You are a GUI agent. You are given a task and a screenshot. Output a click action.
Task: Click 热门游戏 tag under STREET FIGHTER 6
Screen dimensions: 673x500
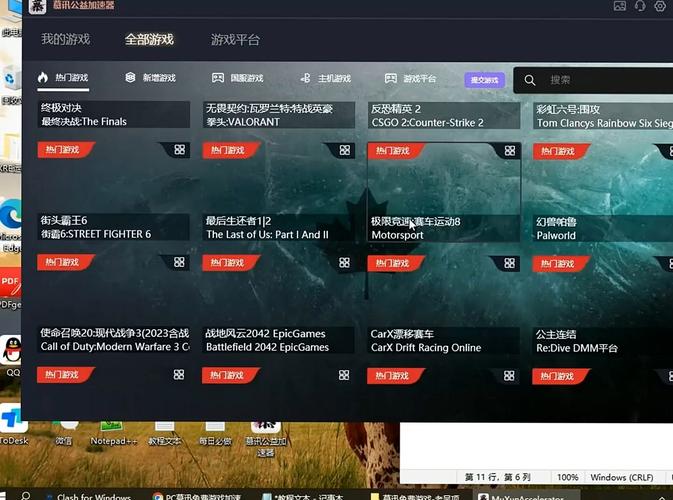tap(65, 262)
